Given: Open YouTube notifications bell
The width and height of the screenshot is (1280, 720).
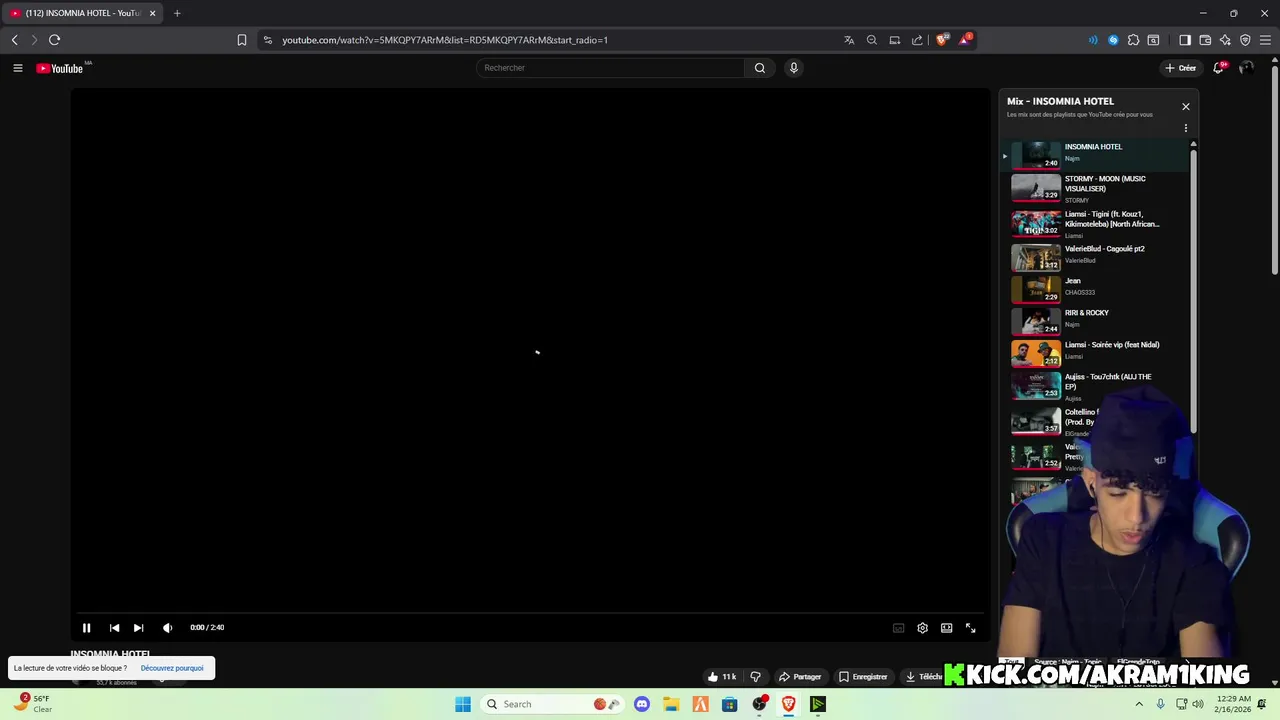Looking at the screenshot, I should (x=1218, y=68).
